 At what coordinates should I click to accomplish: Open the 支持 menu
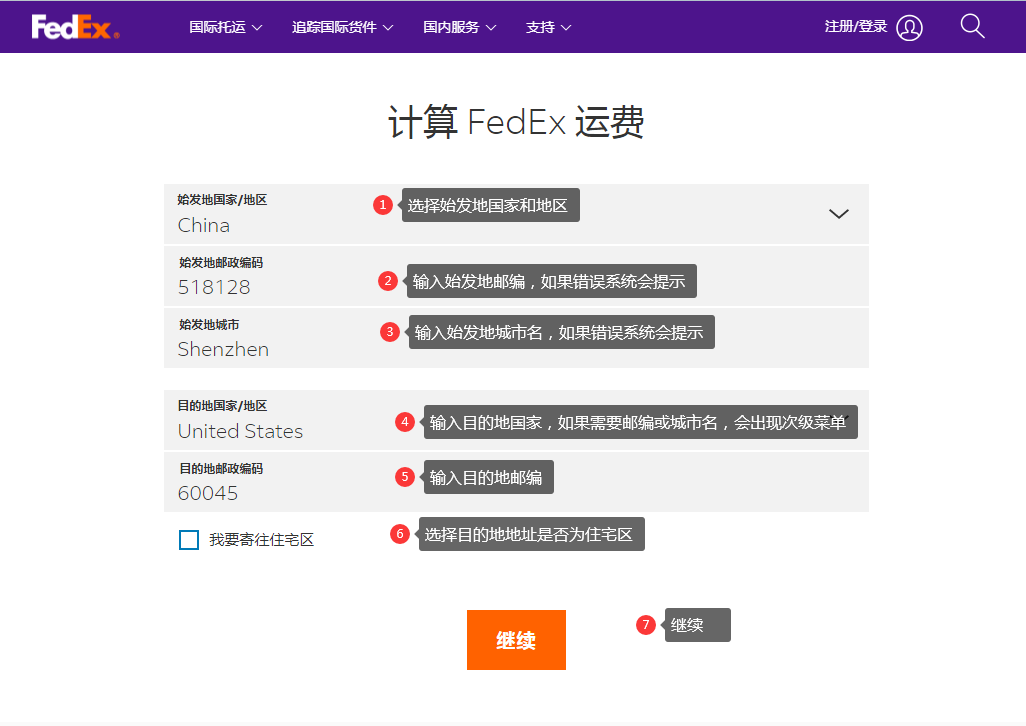pyautogui.click(x=548, y=27)
